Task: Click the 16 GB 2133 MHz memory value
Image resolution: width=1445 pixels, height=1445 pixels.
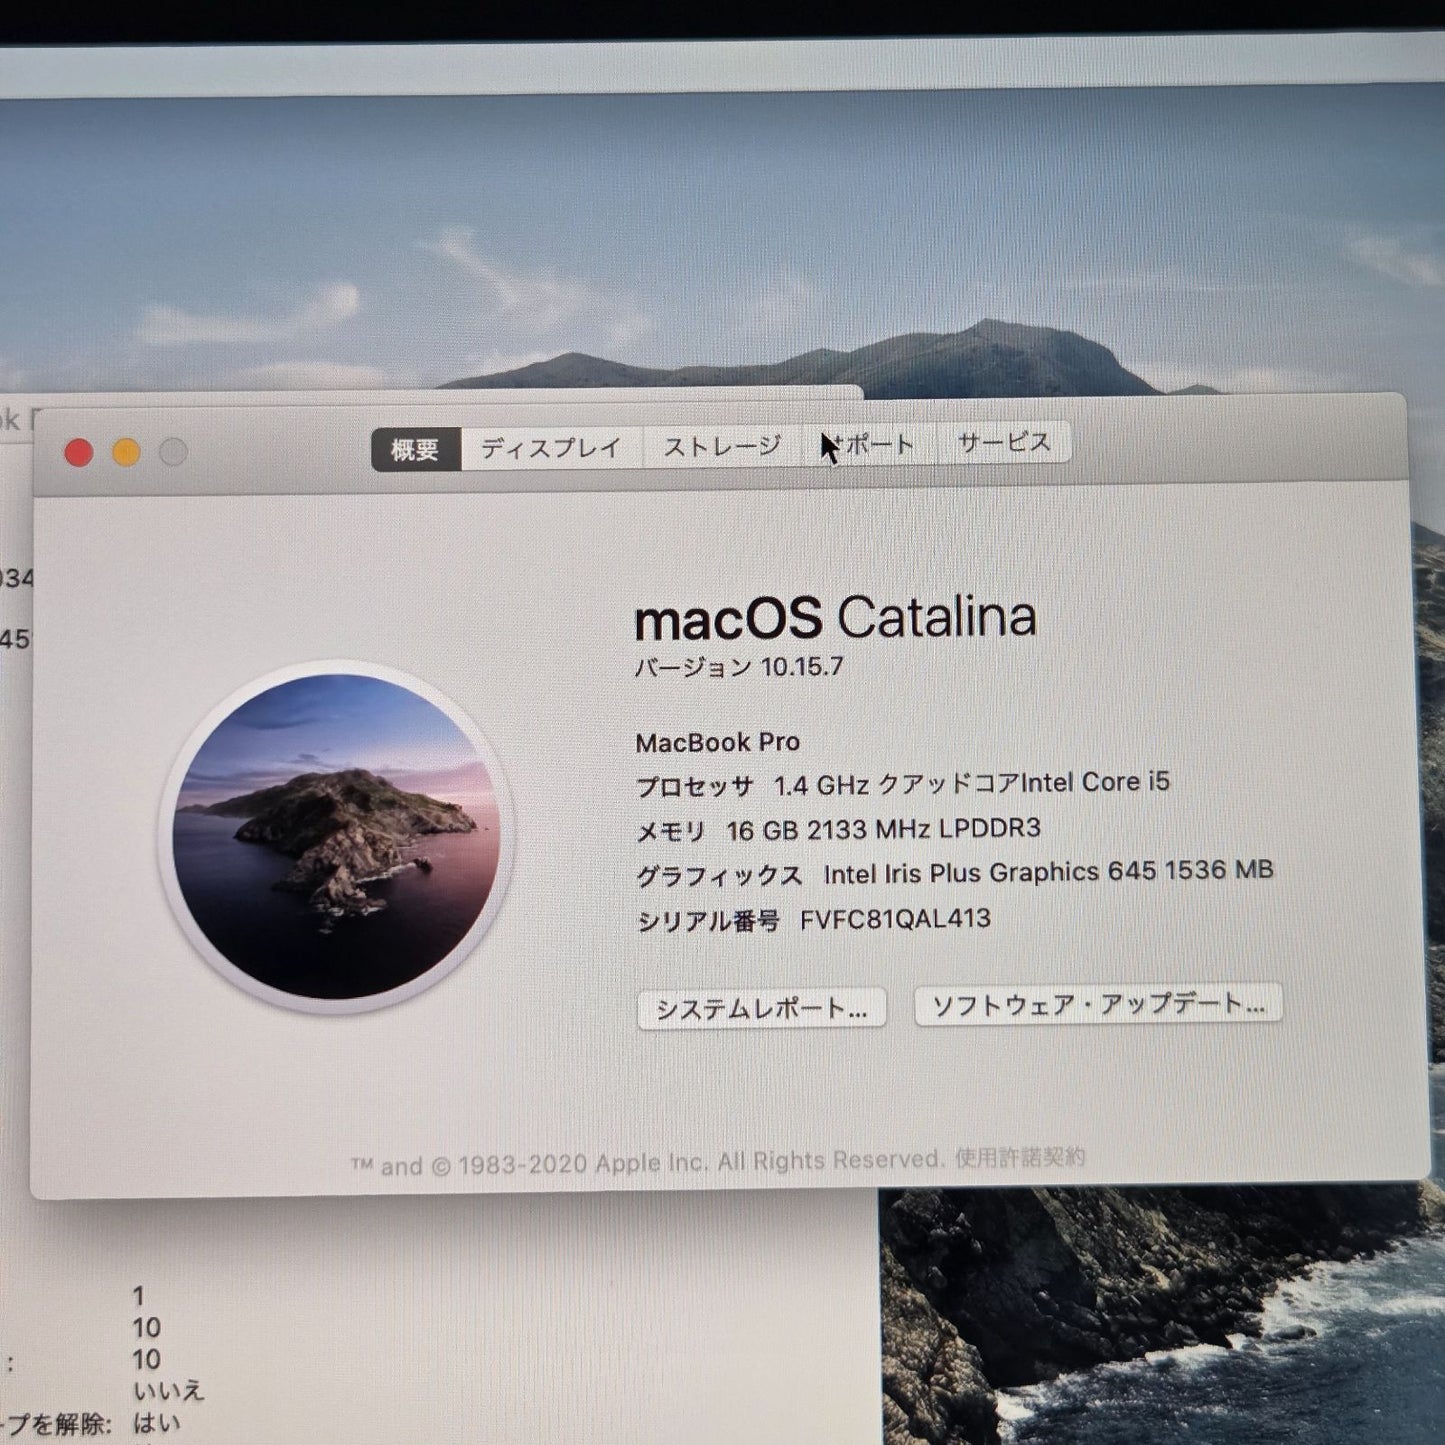Action: click(x=884, y=829)
